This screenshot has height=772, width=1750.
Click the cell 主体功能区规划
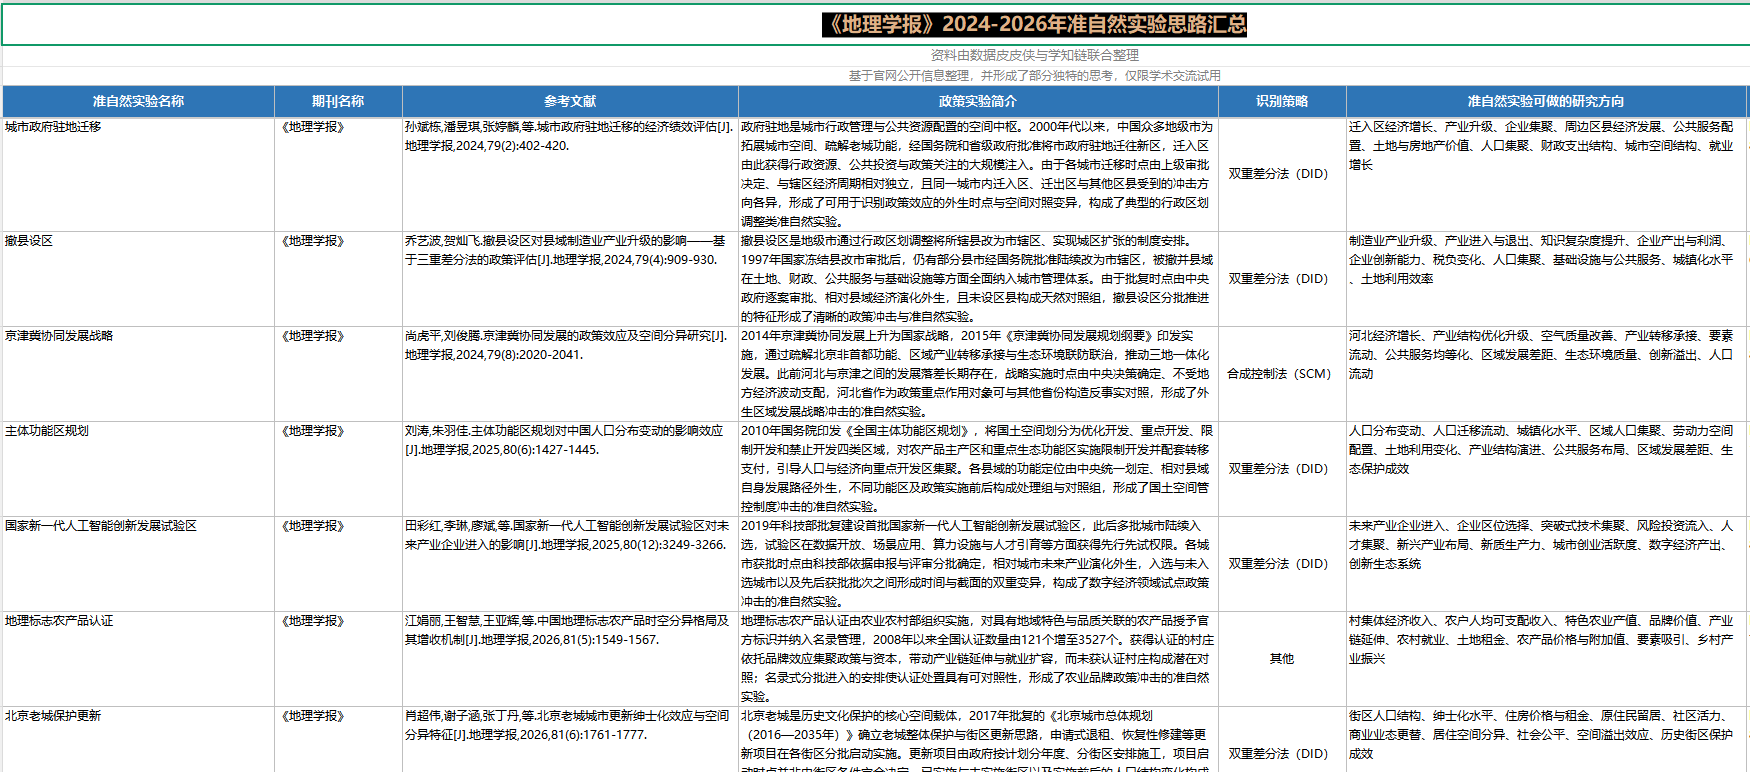pyautogui.click(x=138, y=469)
